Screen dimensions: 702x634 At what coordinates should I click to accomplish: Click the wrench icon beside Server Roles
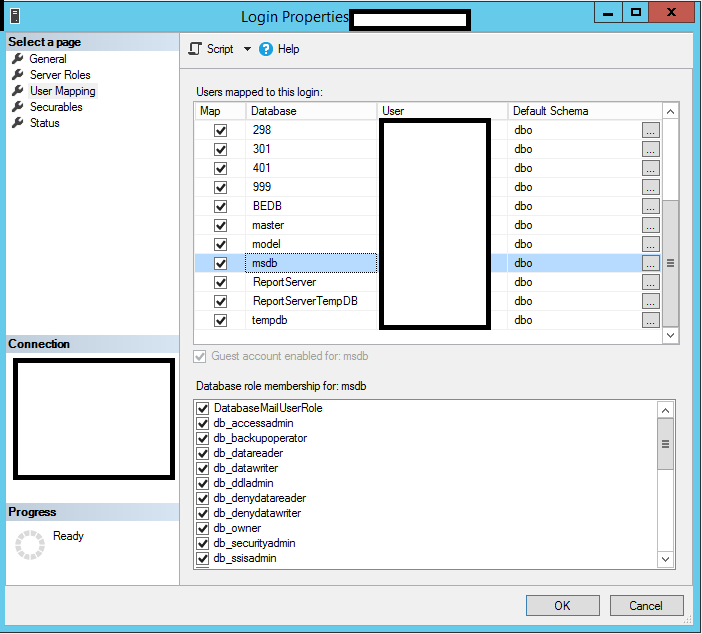pyautogui.click(x=18, y=75)
